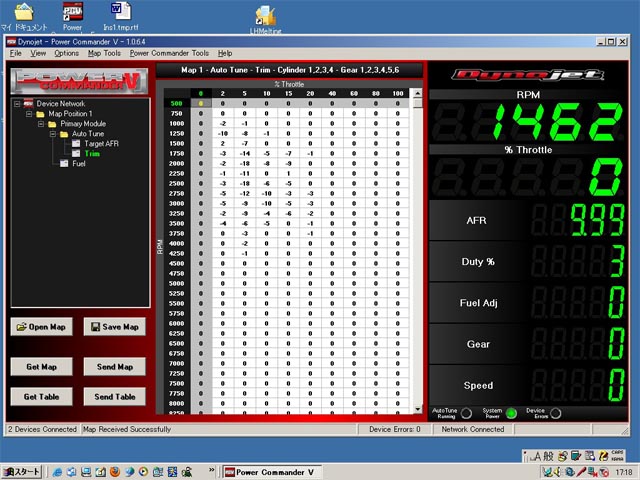Open the Ins1.tmp.rtf desktop file
This screenshot has height=480, width=640.
[121, 16]
